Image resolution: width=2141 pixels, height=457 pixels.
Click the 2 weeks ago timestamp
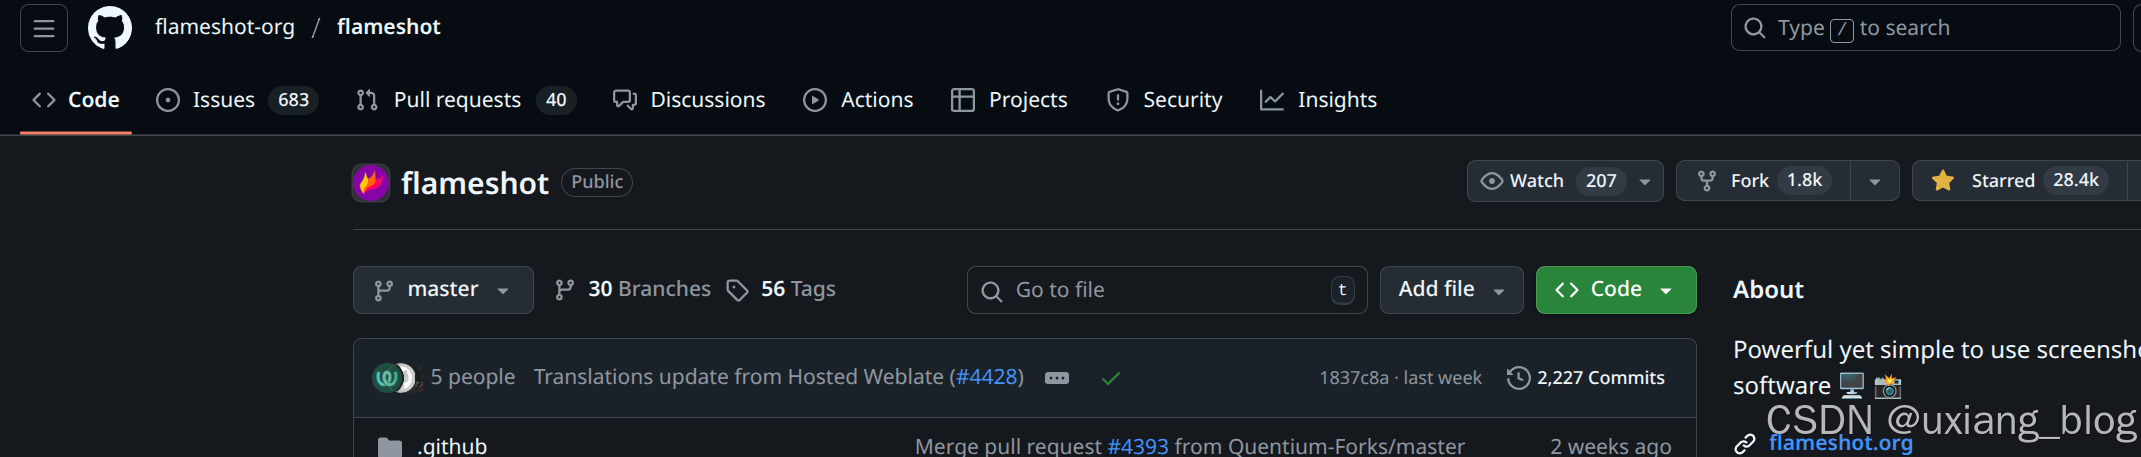tap(1611, 446)
